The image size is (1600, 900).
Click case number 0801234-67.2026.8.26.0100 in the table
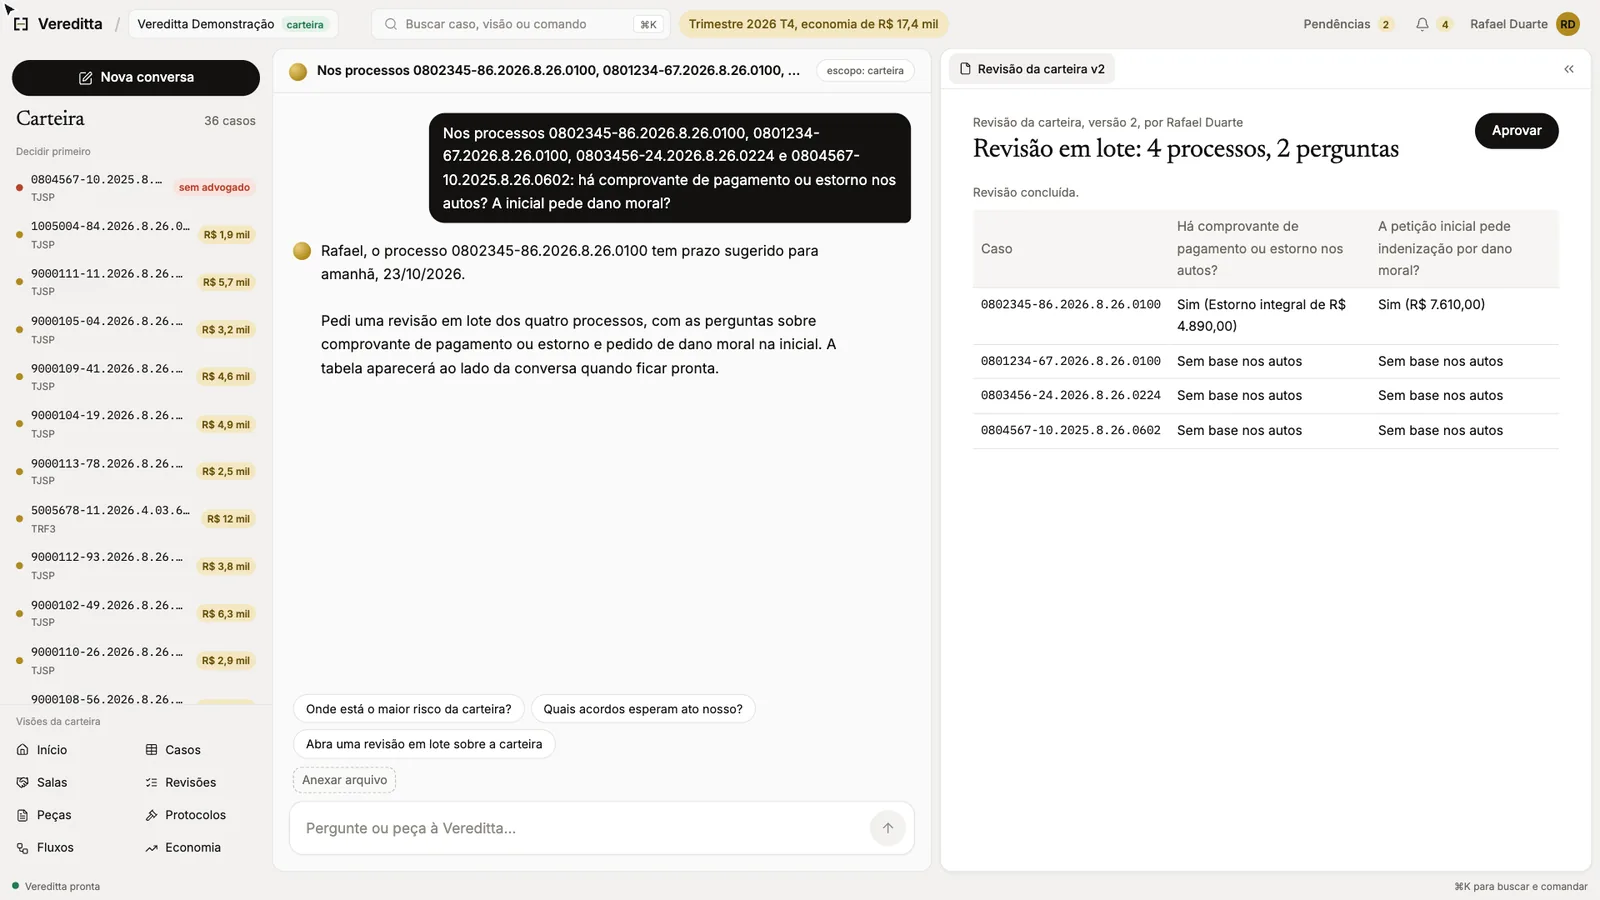(x=1070, y=361)
